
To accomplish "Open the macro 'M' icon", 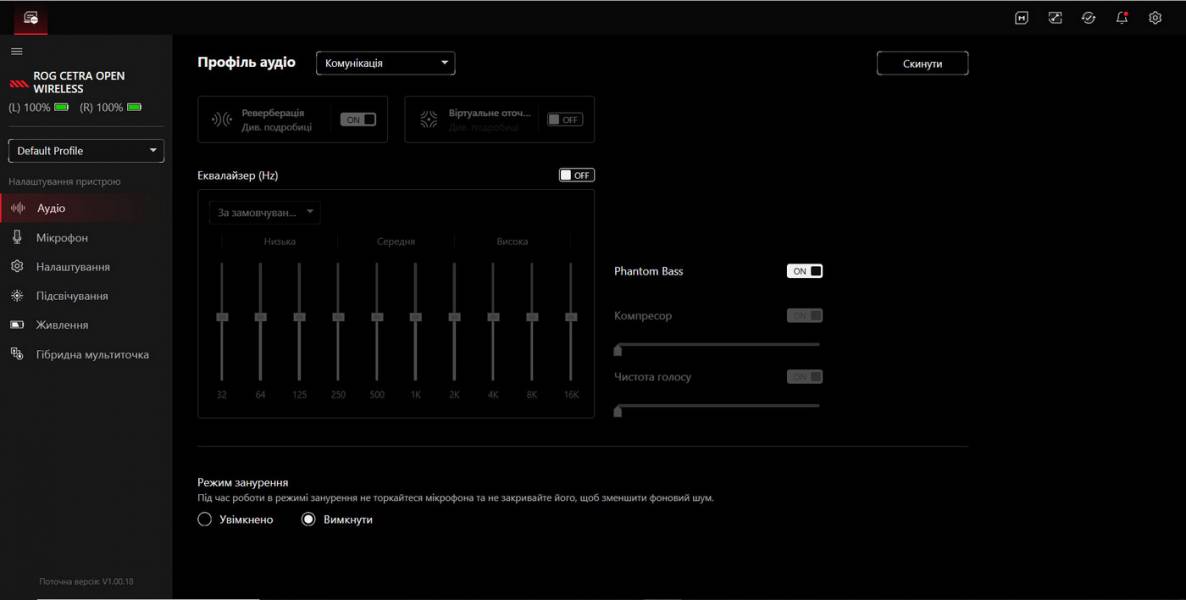I will [1021, 17].
